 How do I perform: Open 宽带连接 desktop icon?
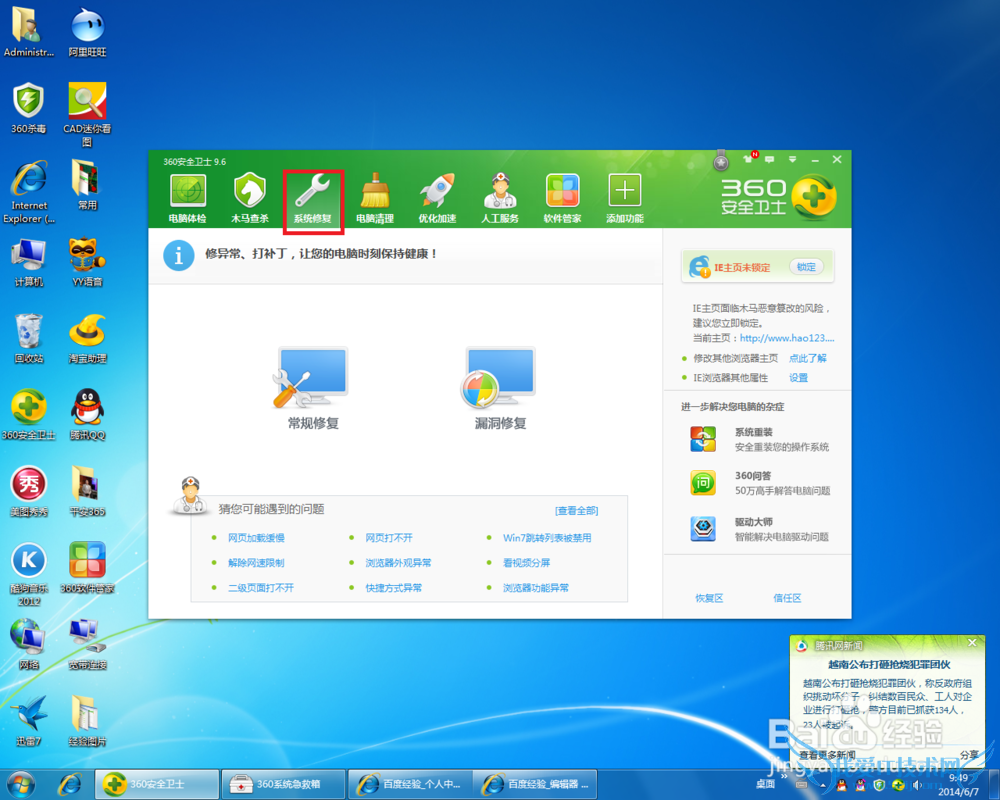tap(87, 644)
